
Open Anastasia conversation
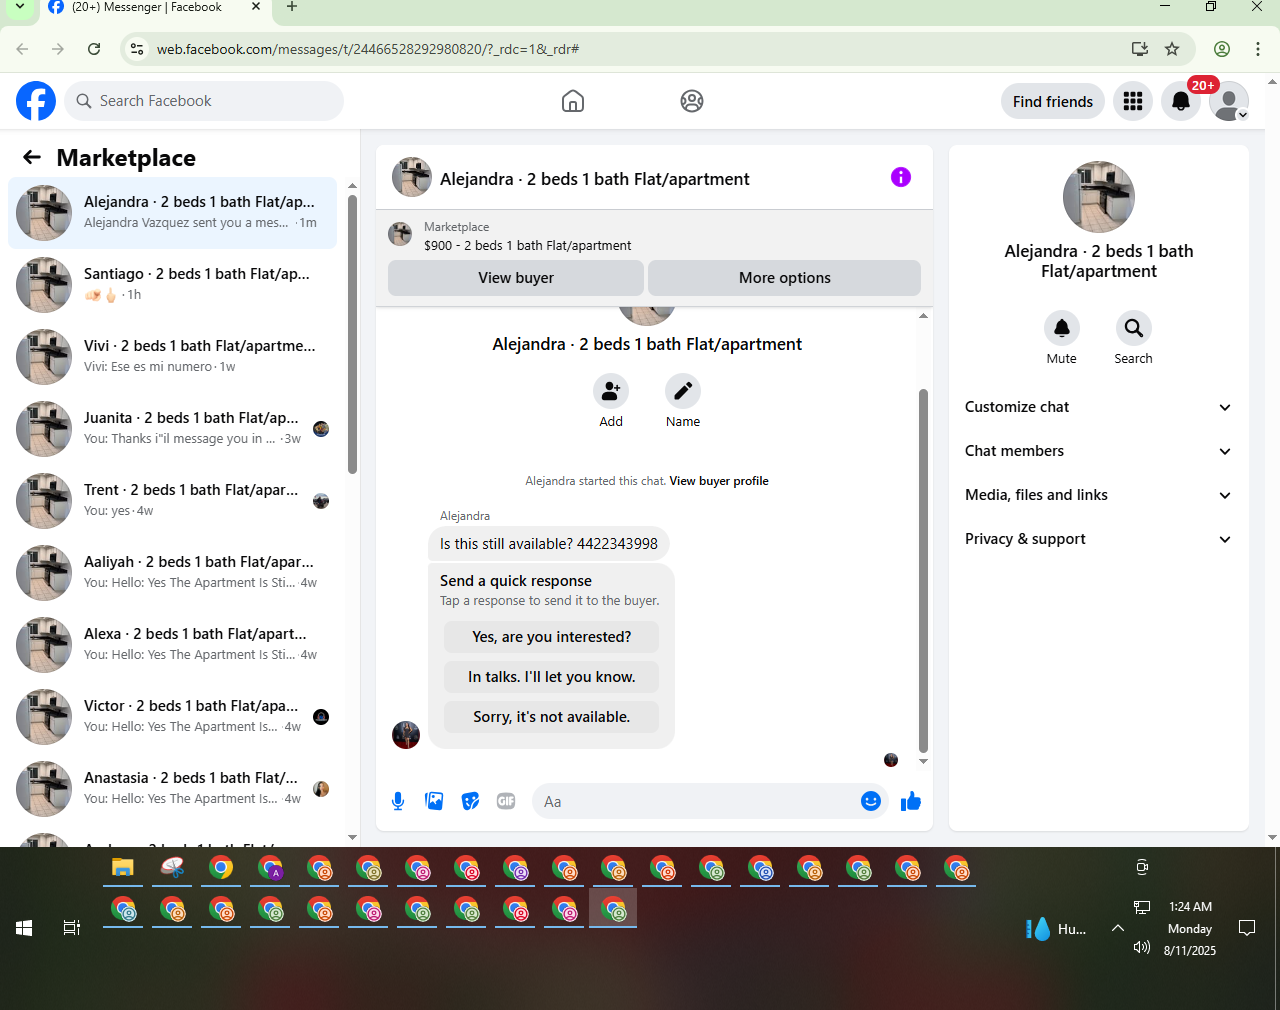[172, 789]
